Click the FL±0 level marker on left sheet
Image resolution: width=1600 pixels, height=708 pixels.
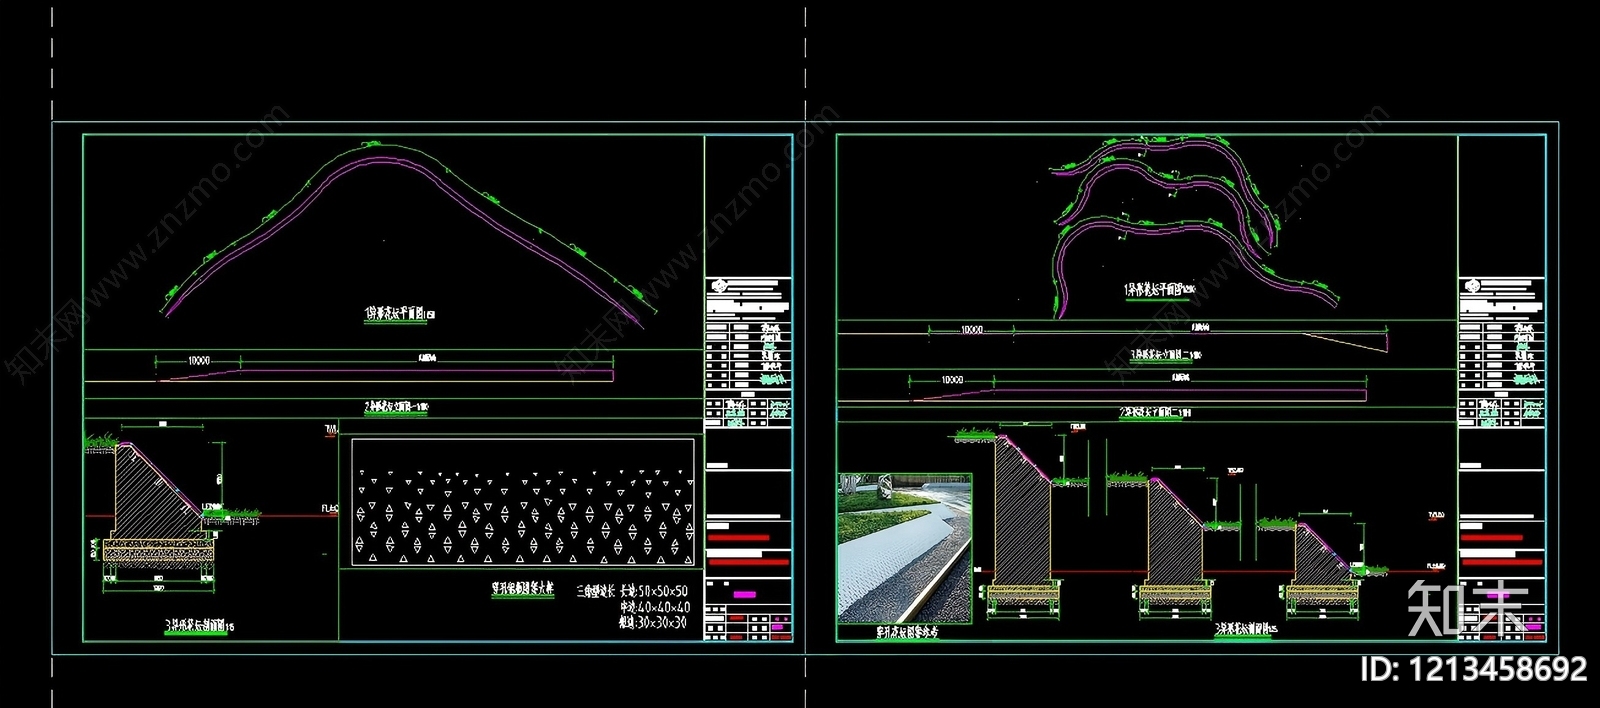click(x=330, y=509)
